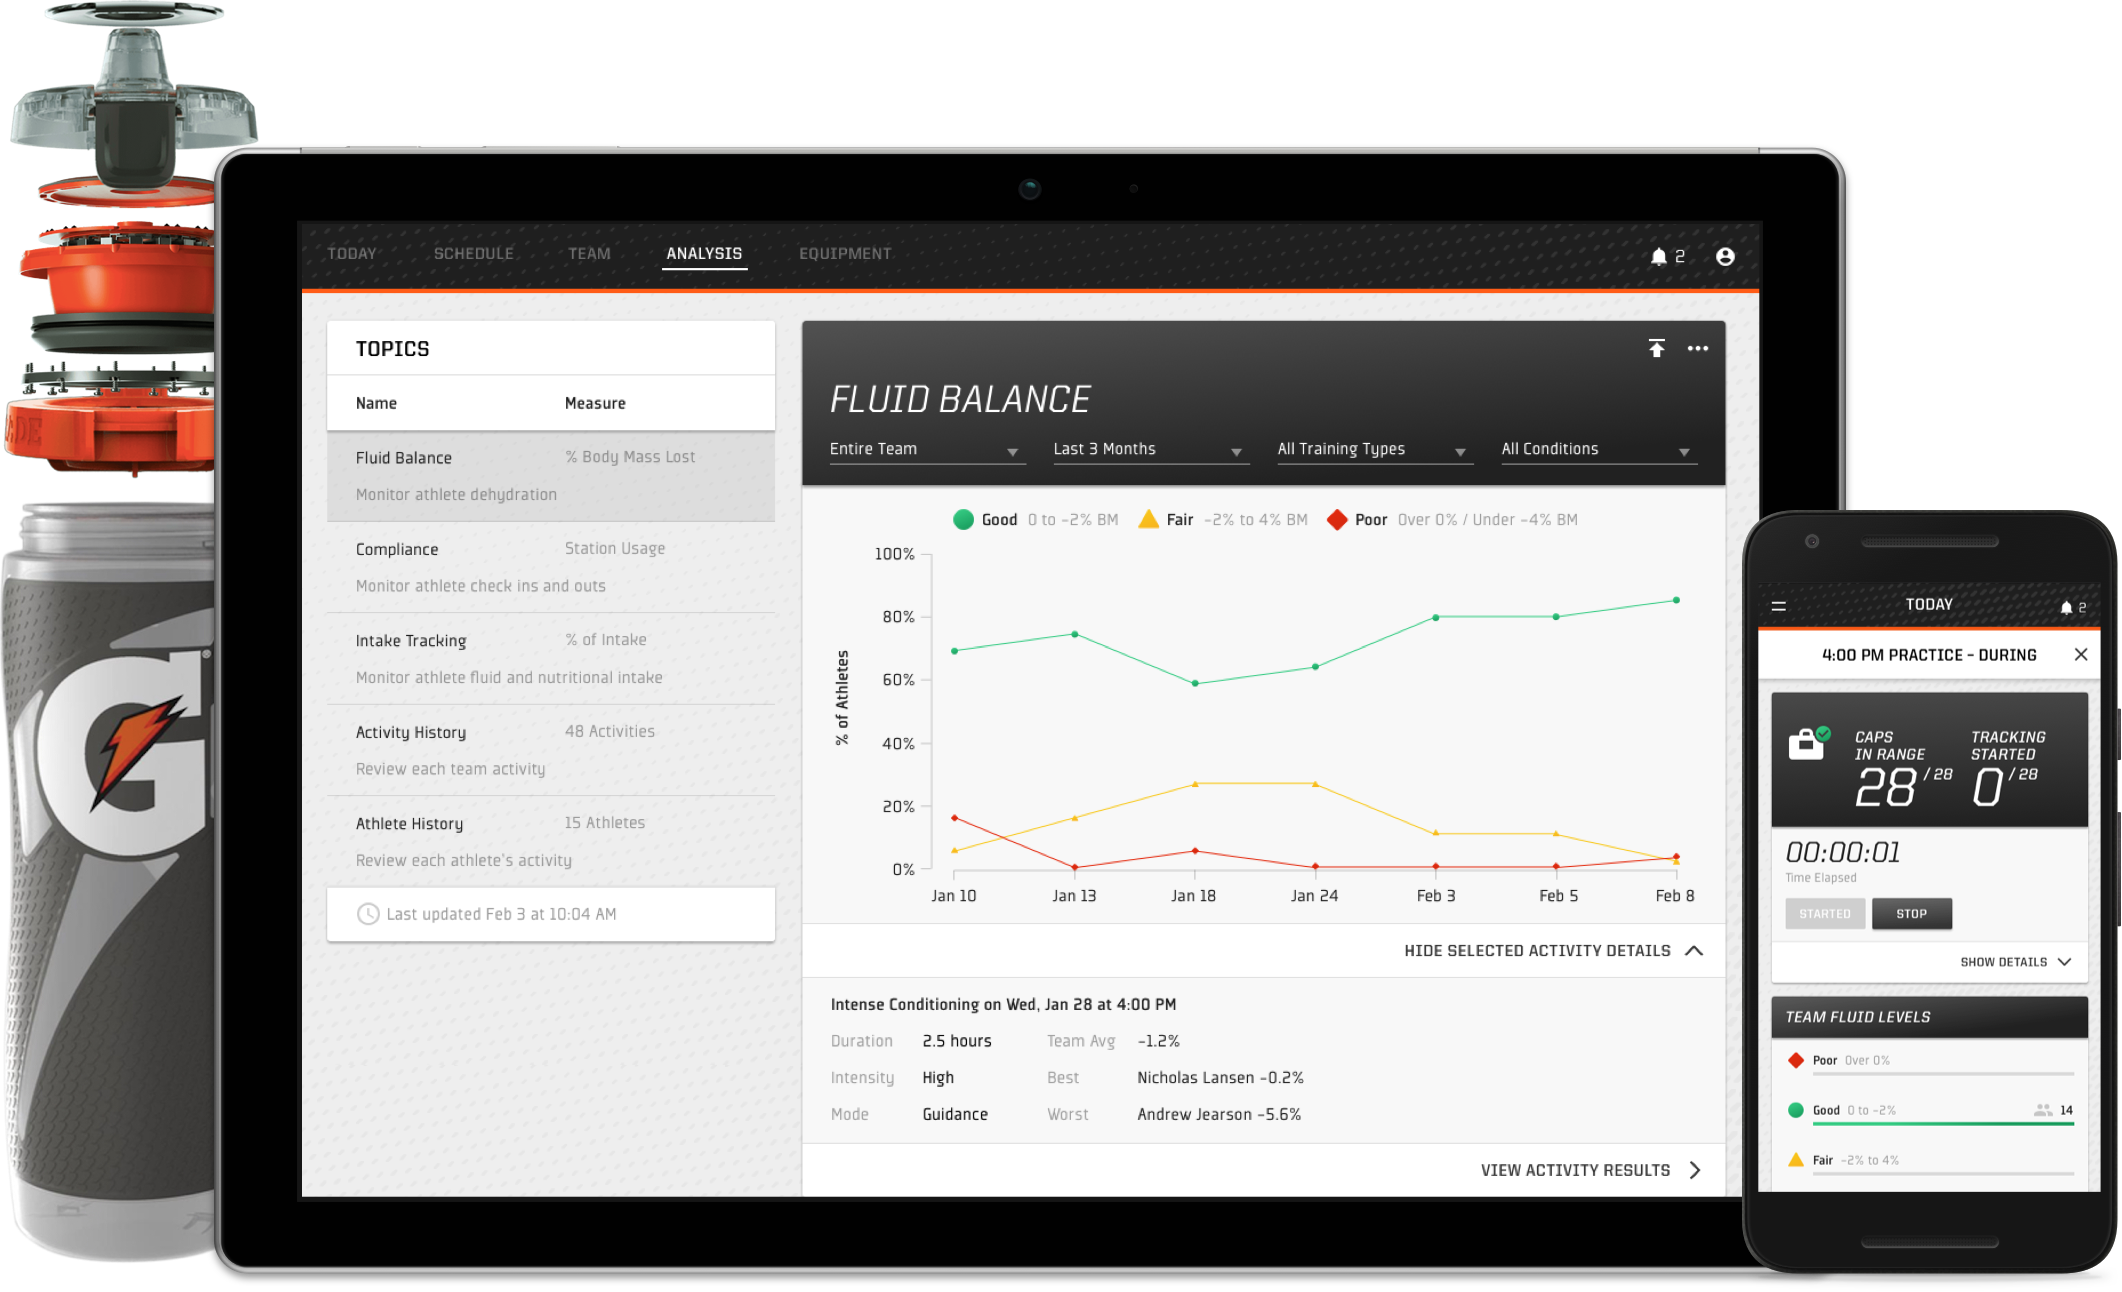The height and width of the screenshot is (1292, 2122).
Task: Select the Intake Tracking topic row
Action: (x=550, y=657)
